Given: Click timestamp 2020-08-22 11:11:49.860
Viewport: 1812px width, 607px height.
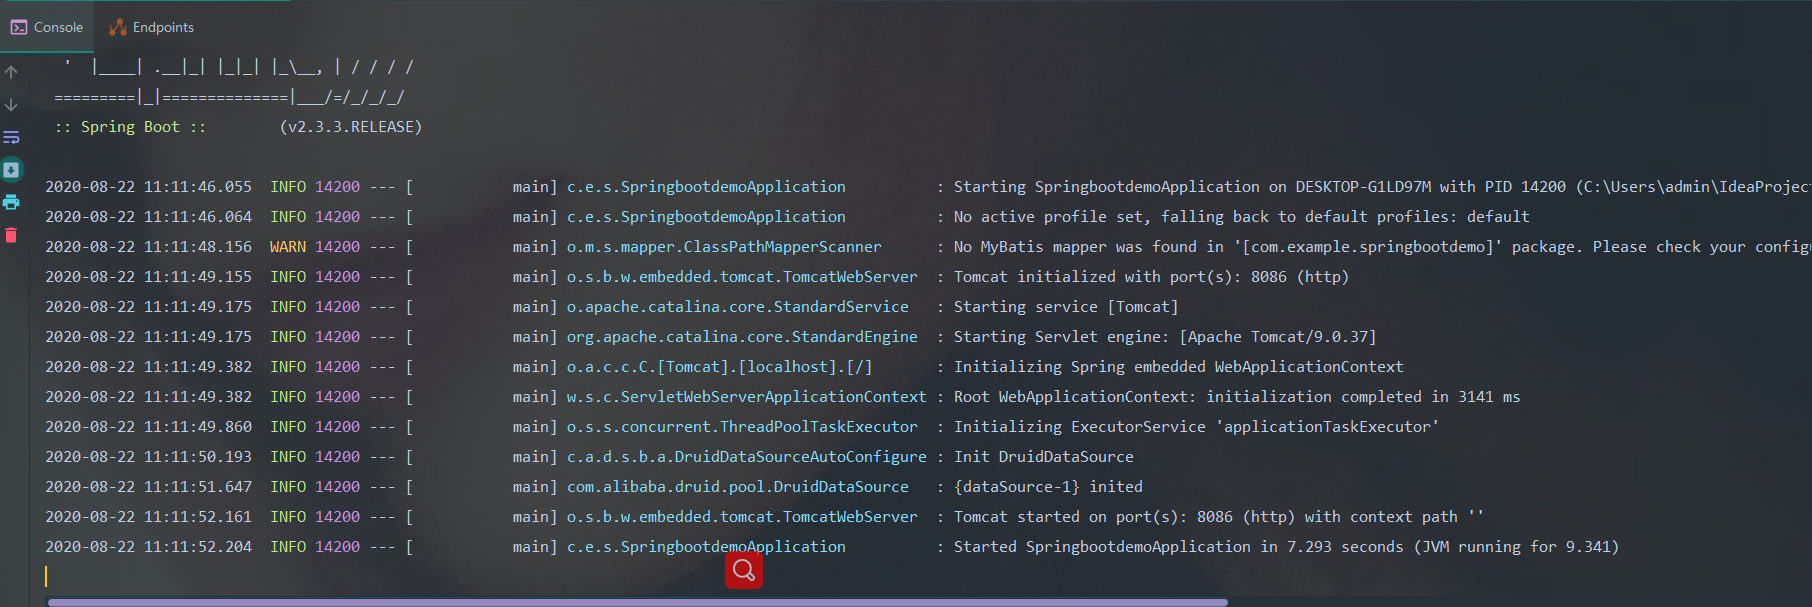Looking at the screenshot, I should (149, 427).
